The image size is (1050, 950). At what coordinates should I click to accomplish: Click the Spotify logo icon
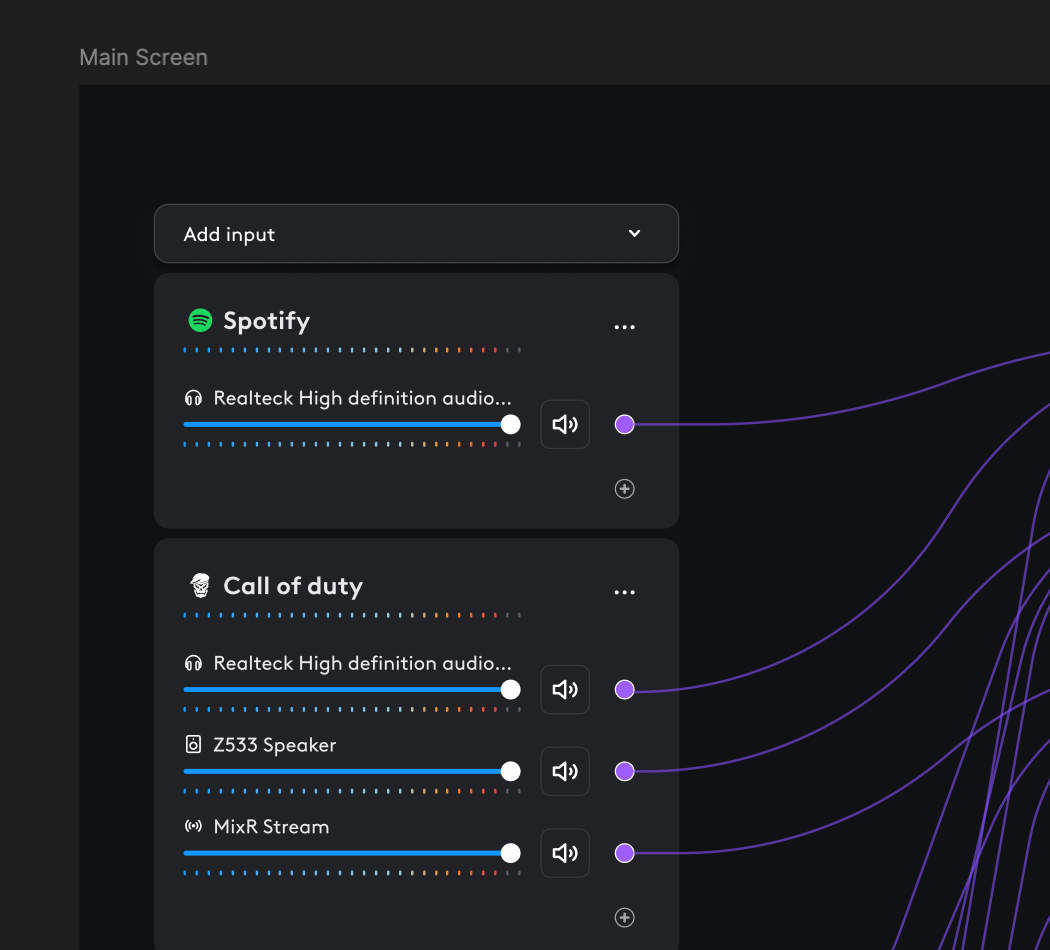click(x=200, y=321)
